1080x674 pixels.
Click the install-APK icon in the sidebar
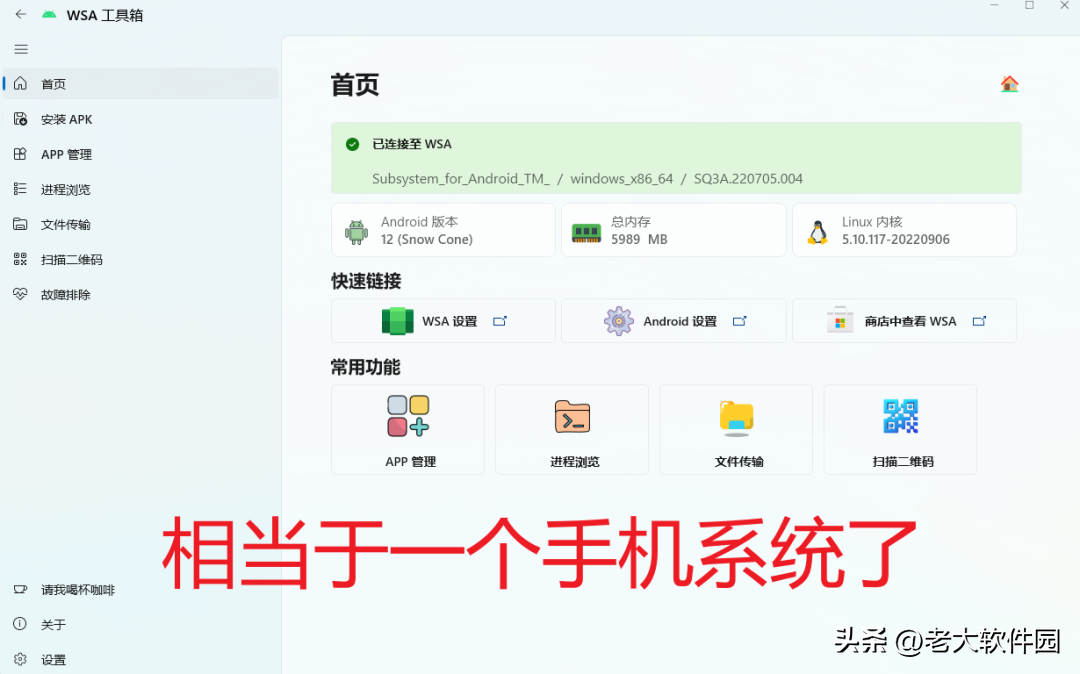click(21, 119)
